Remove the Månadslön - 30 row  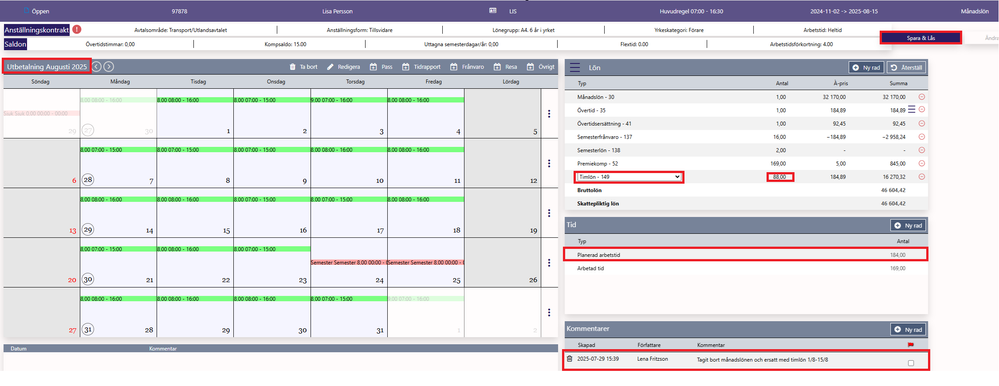point(921,97)
